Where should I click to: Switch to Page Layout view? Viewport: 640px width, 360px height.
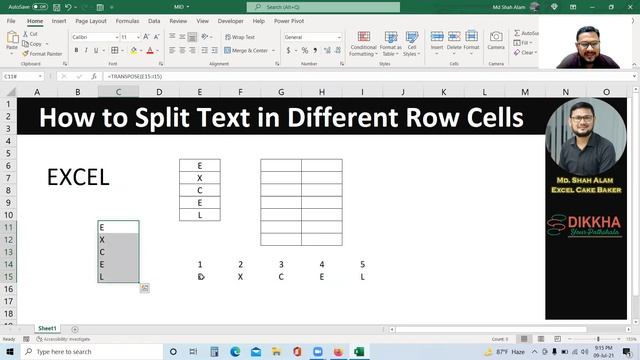[x=541, y=339]
